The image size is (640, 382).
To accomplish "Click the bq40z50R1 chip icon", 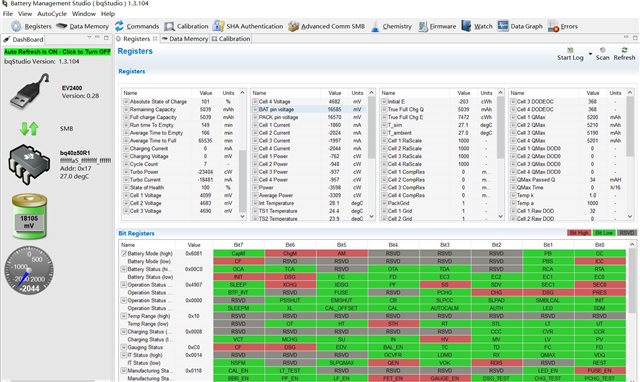I will [29, 164].
